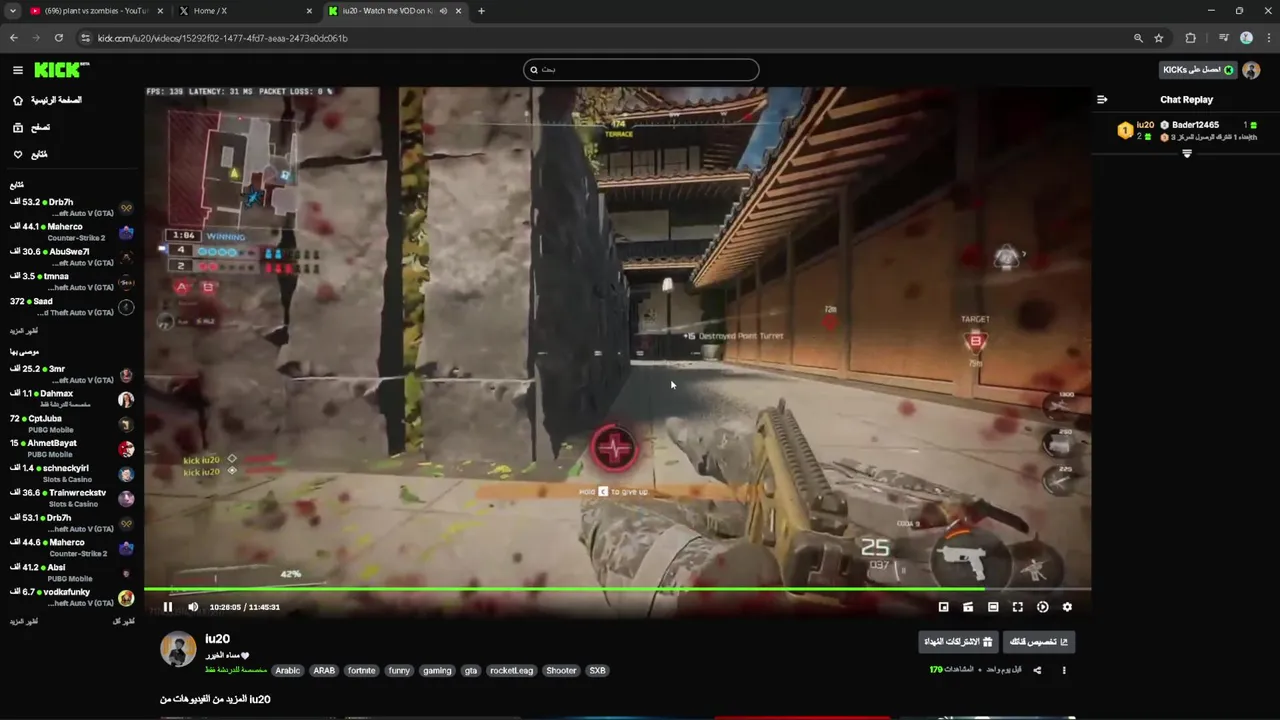1280x720 pixels.
Task: Open AhmetBayat channel in sidebar
Action: (x=72, y=448)
